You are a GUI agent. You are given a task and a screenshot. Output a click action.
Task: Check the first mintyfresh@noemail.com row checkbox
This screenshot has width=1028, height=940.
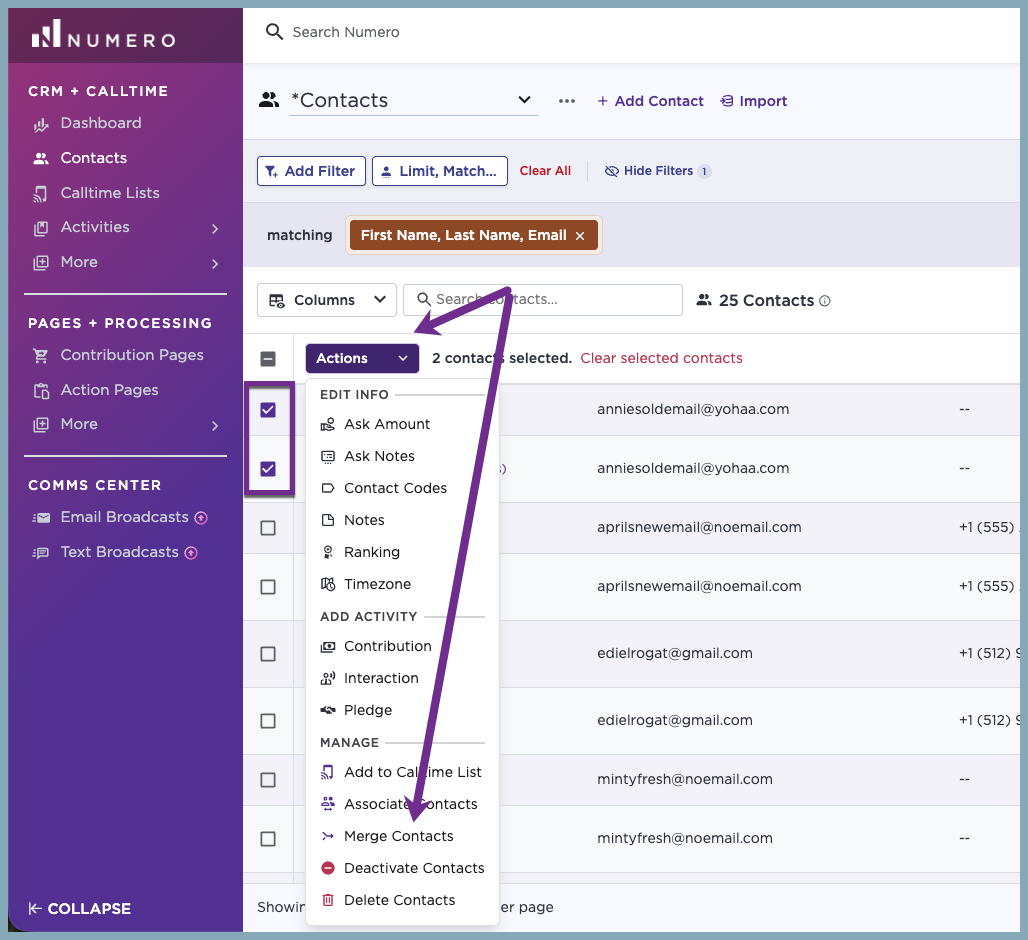(268, 780)
